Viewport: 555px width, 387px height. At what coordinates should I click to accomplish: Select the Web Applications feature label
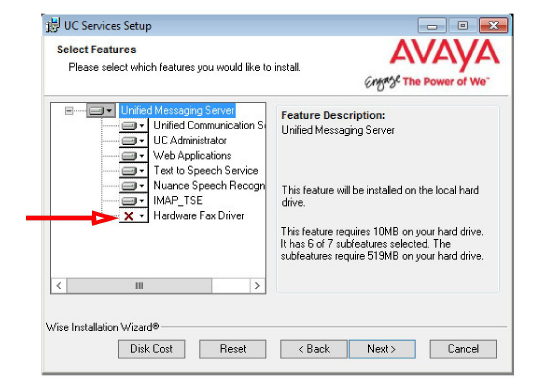tap(192, 155)
